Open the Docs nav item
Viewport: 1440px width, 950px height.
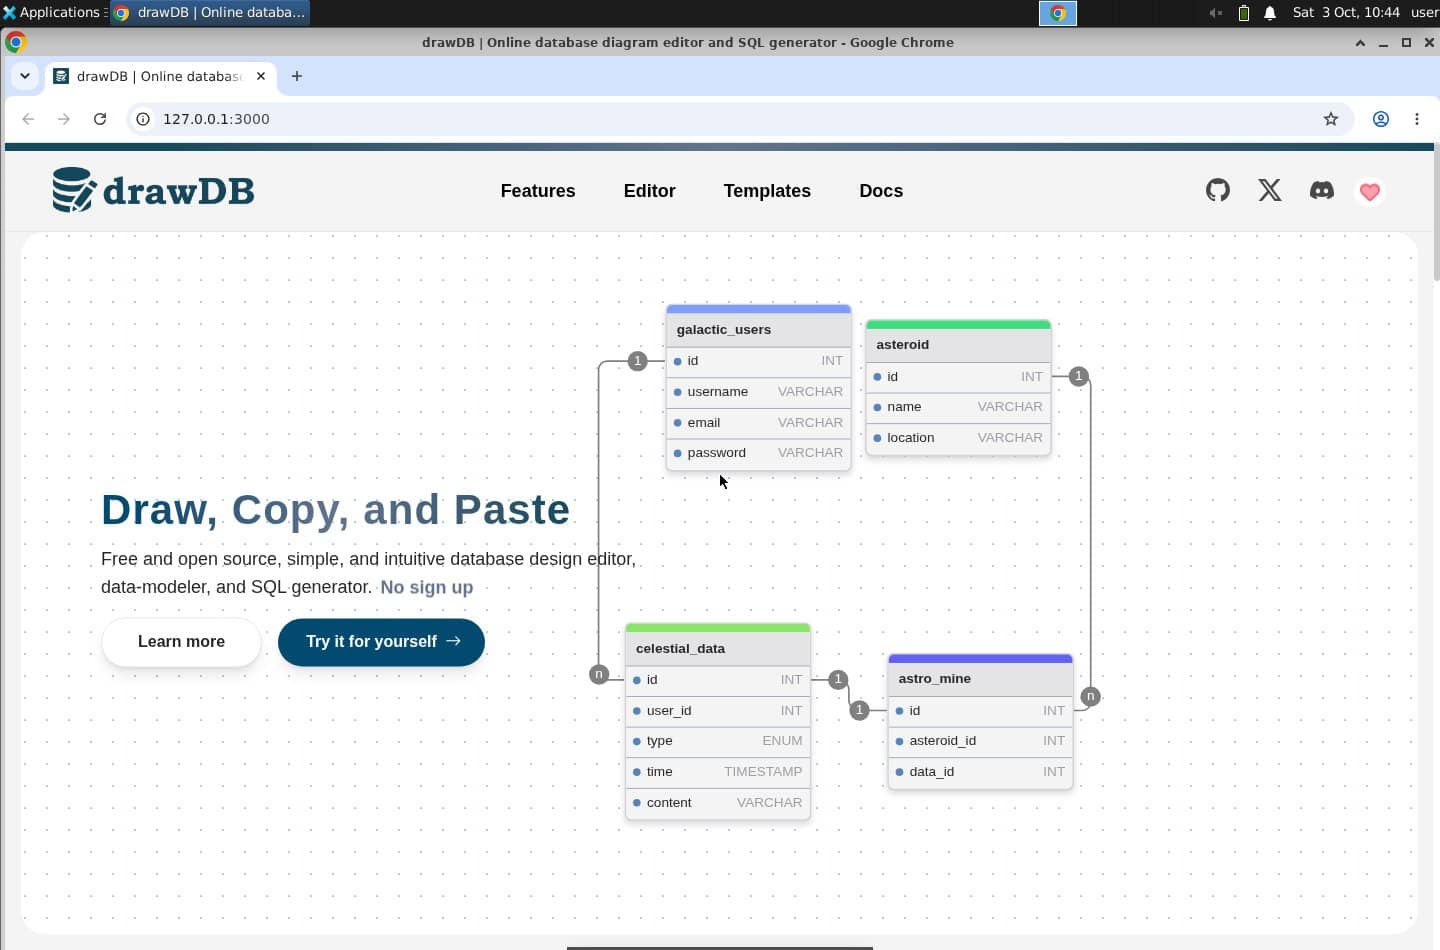[881, 191]
